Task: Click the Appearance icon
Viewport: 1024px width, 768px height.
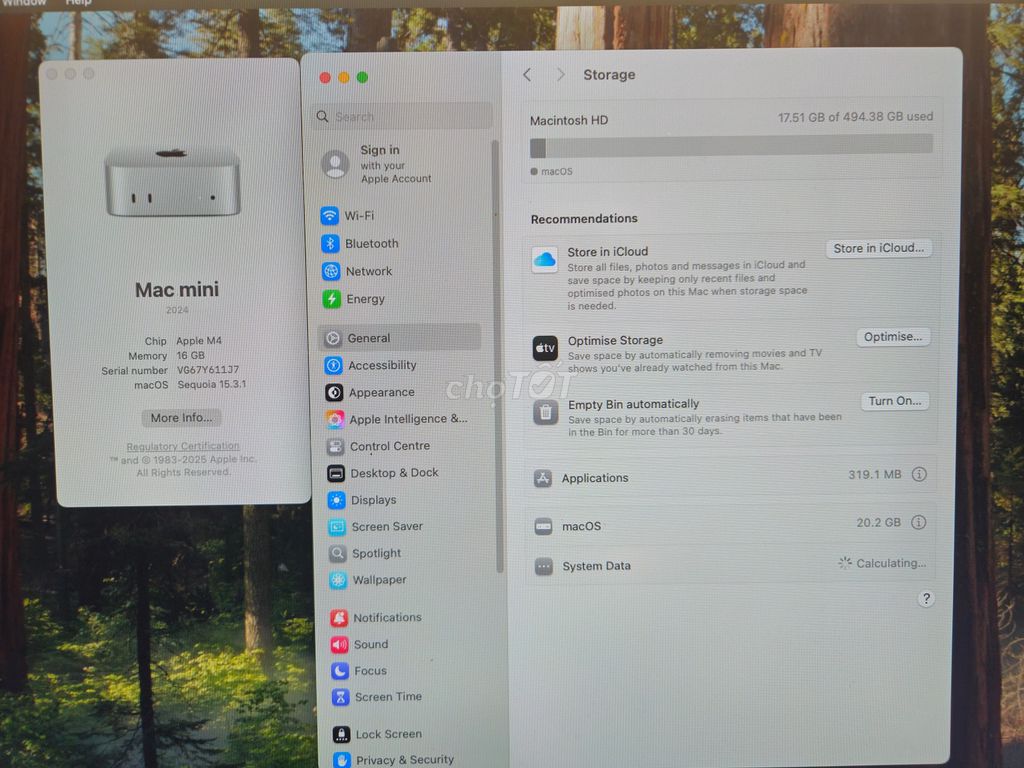Action: 334,392
